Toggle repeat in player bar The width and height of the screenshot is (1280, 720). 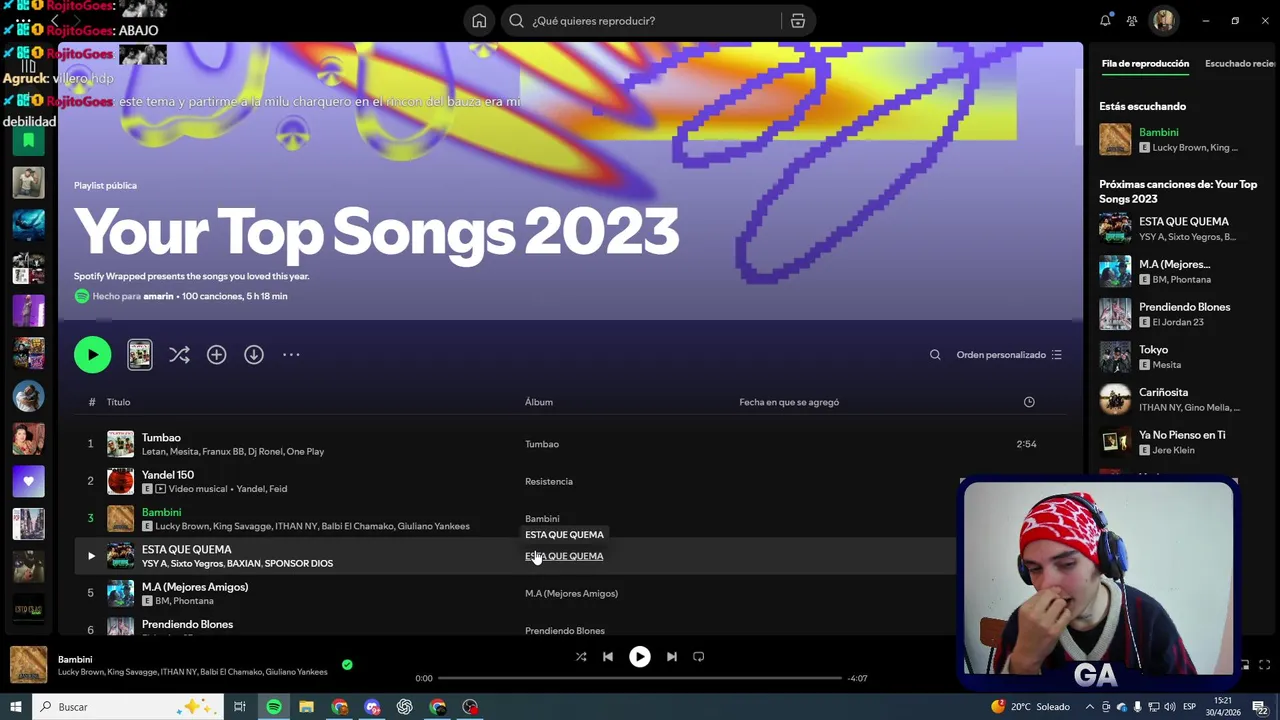click(699, 657)
